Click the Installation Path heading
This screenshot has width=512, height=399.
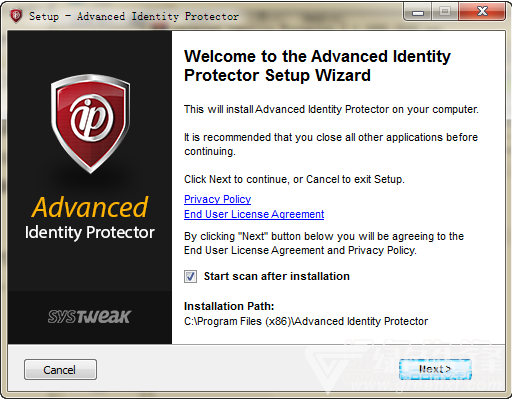tap(229, 306)
